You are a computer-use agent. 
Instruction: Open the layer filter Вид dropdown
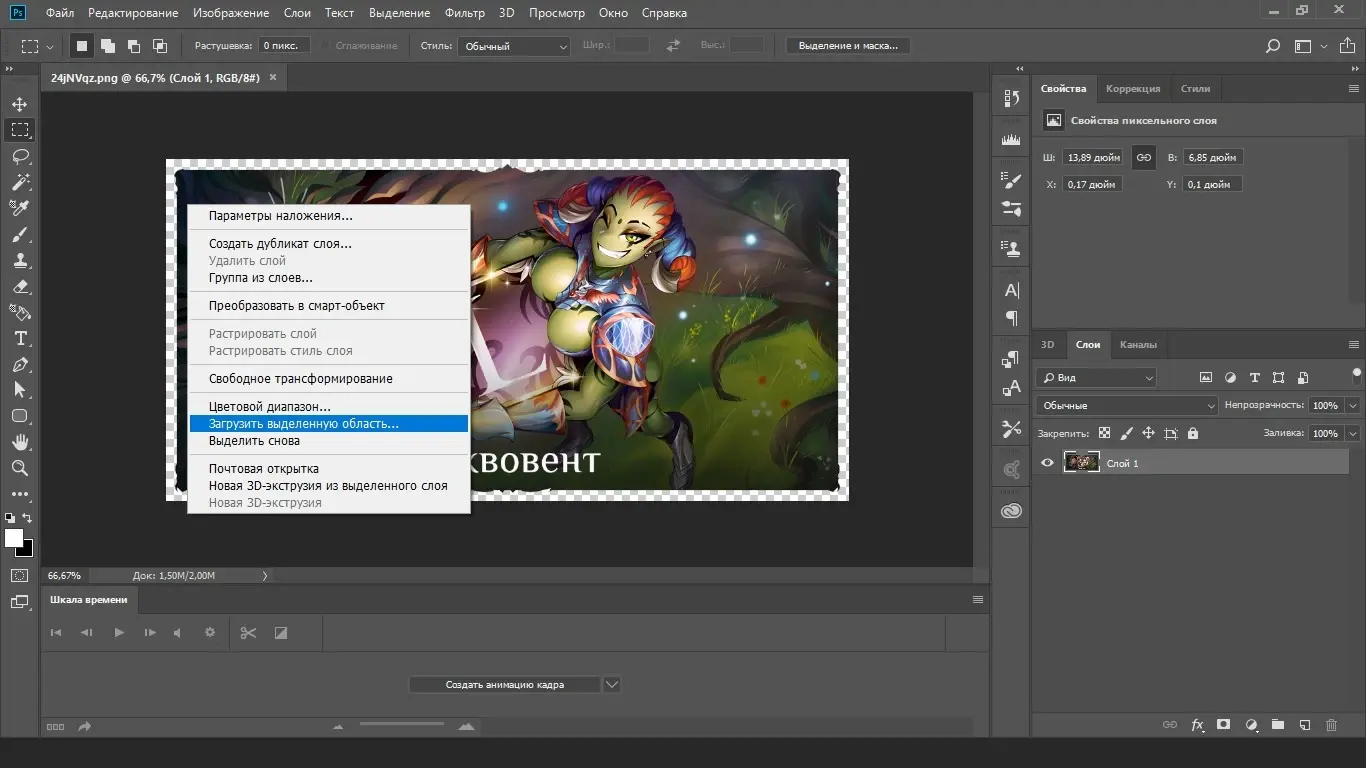[x=1096, y=378]
